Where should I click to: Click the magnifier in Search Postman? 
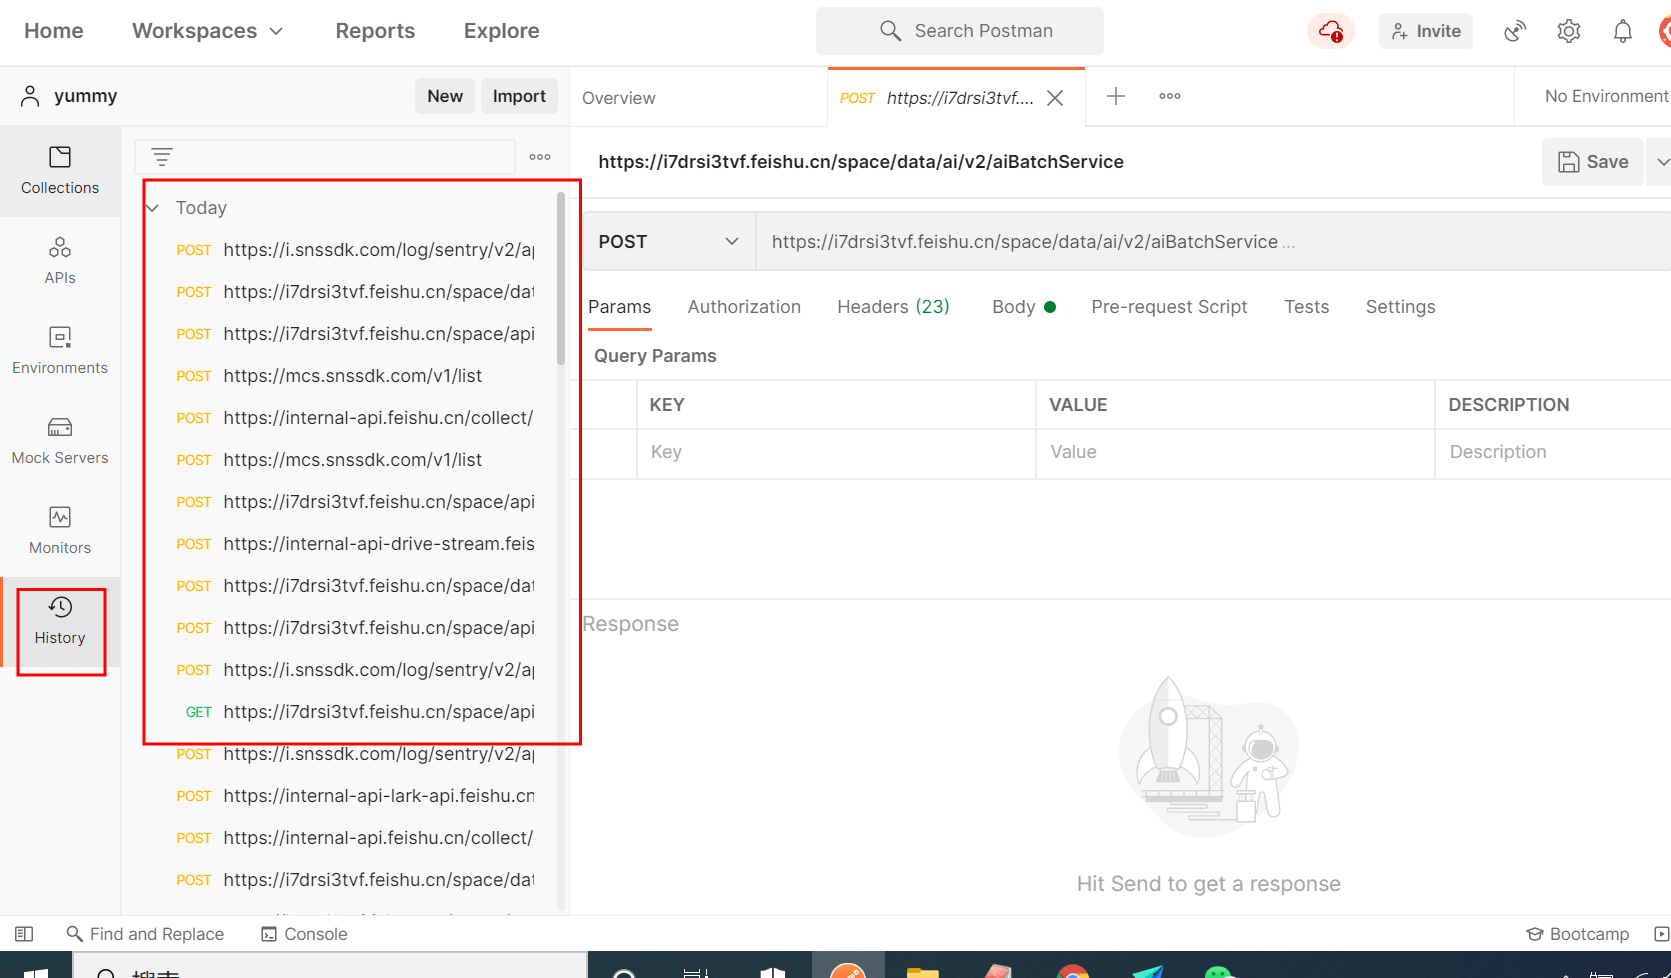tap(890, 31)
